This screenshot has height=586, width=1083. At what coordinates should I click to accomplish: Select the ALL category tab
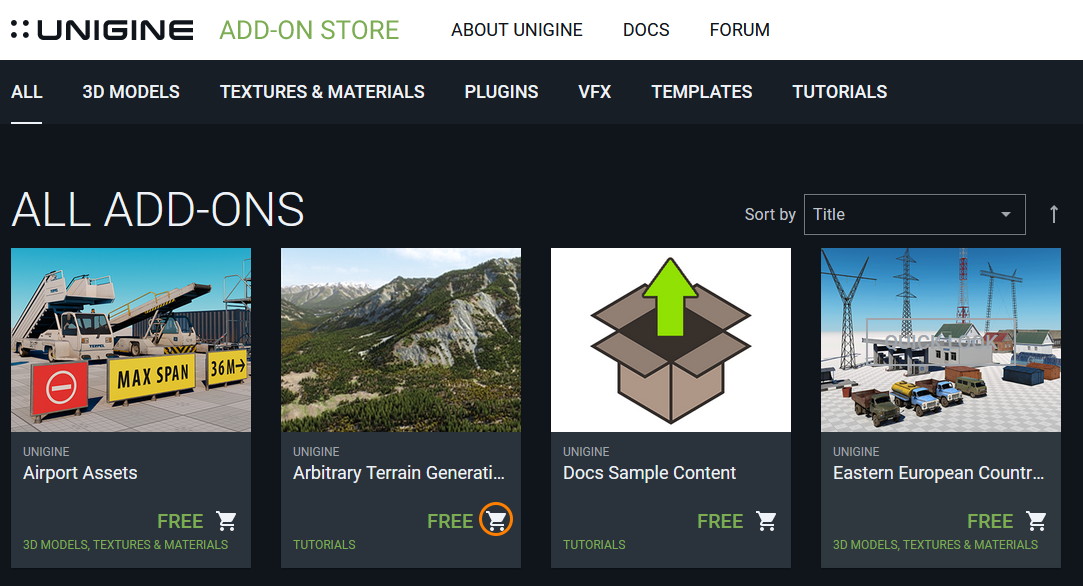26,92
